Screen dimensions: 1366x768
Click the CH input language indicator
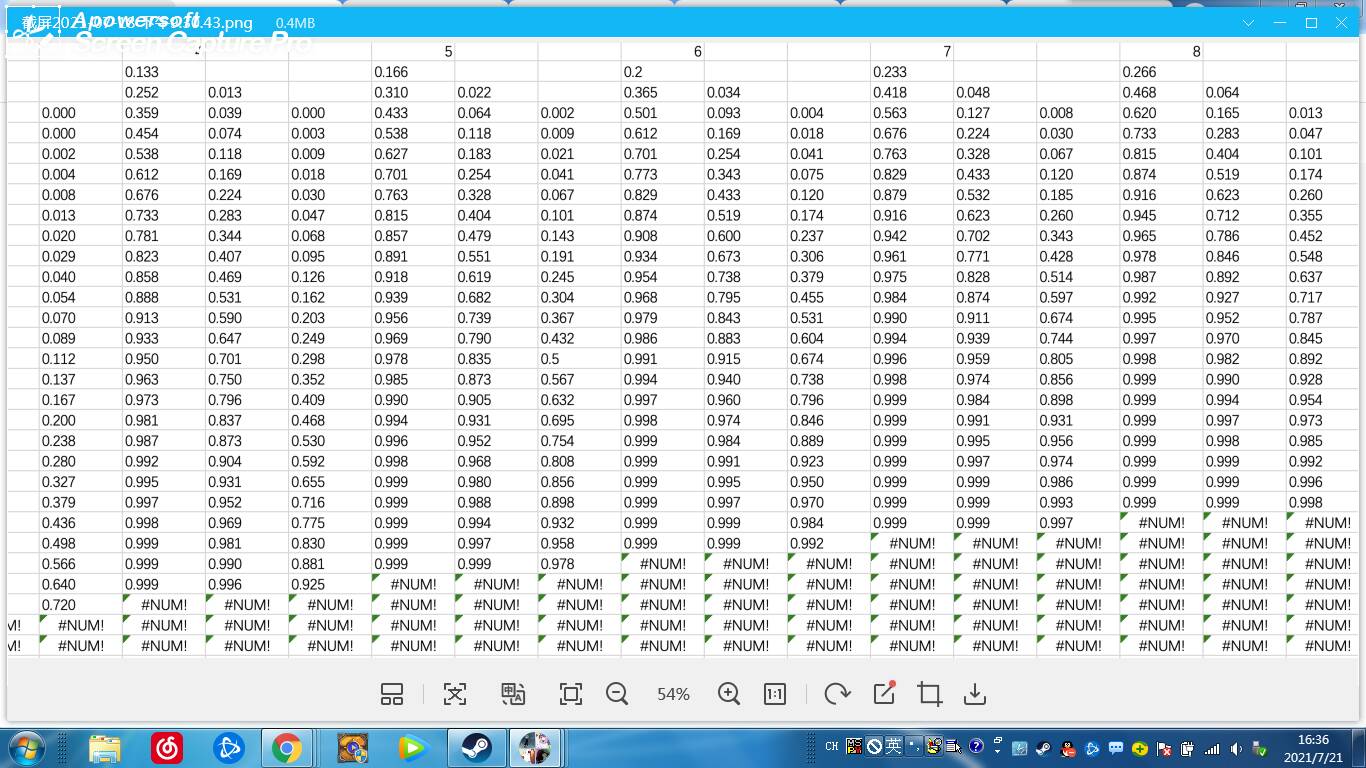832,746
